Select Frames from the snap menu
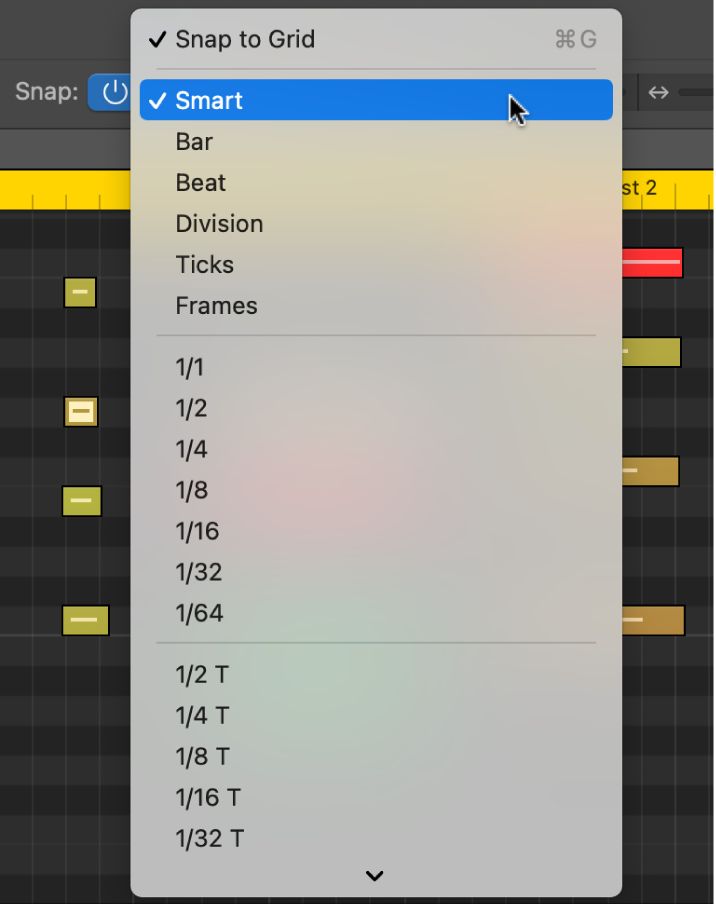This screenshot has height=904, width=716. click(216, 306)
